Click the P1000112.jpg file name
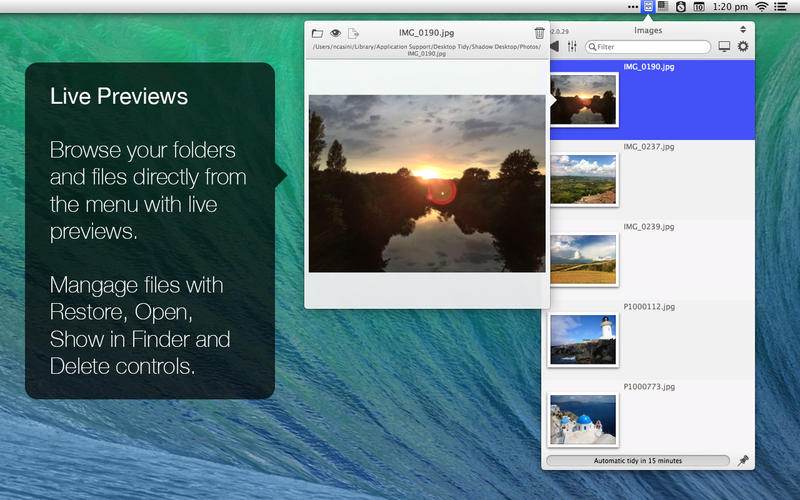Viewport: 800px width, 500px height. (649, 307)
